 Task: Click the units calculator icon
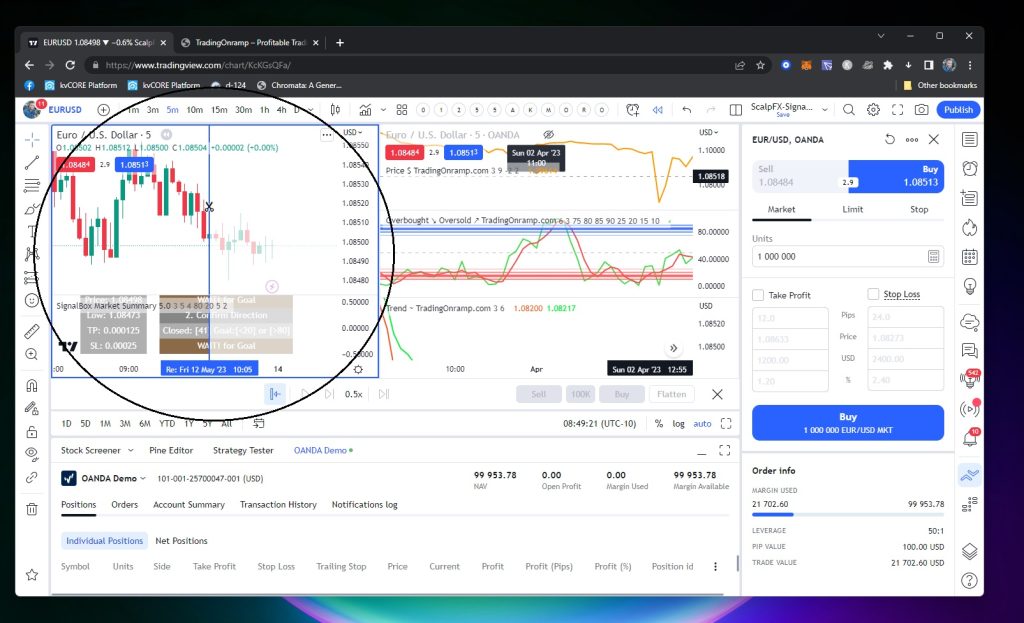[x=933, y=256]
